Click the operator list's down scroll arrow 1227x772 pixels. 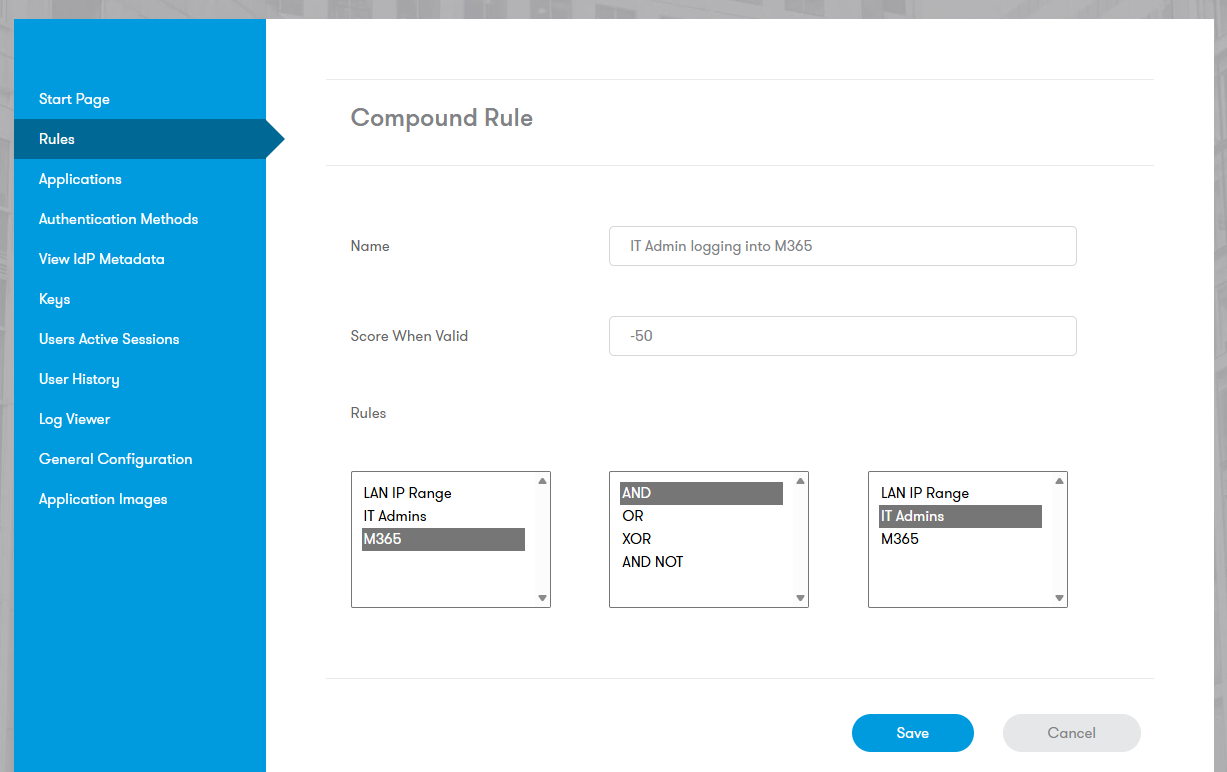(x=800, y=598)
